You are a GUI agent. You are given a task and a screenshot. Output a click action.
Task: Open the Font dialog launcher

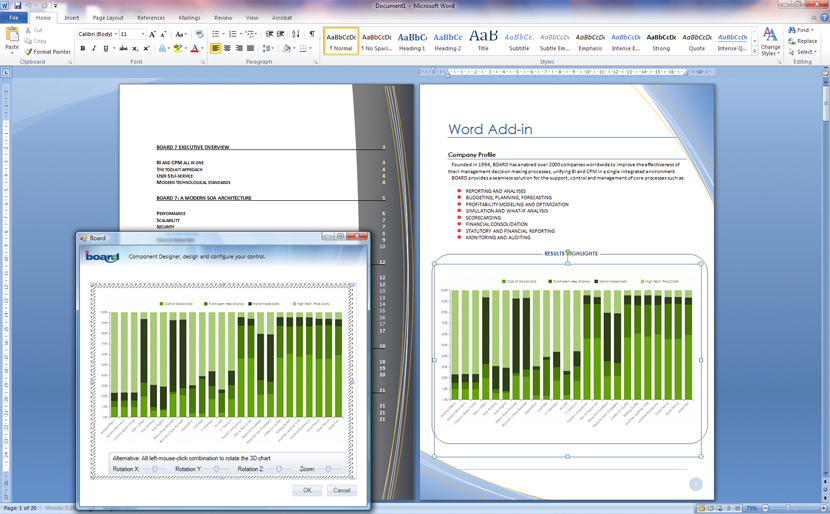coord(203,62)
